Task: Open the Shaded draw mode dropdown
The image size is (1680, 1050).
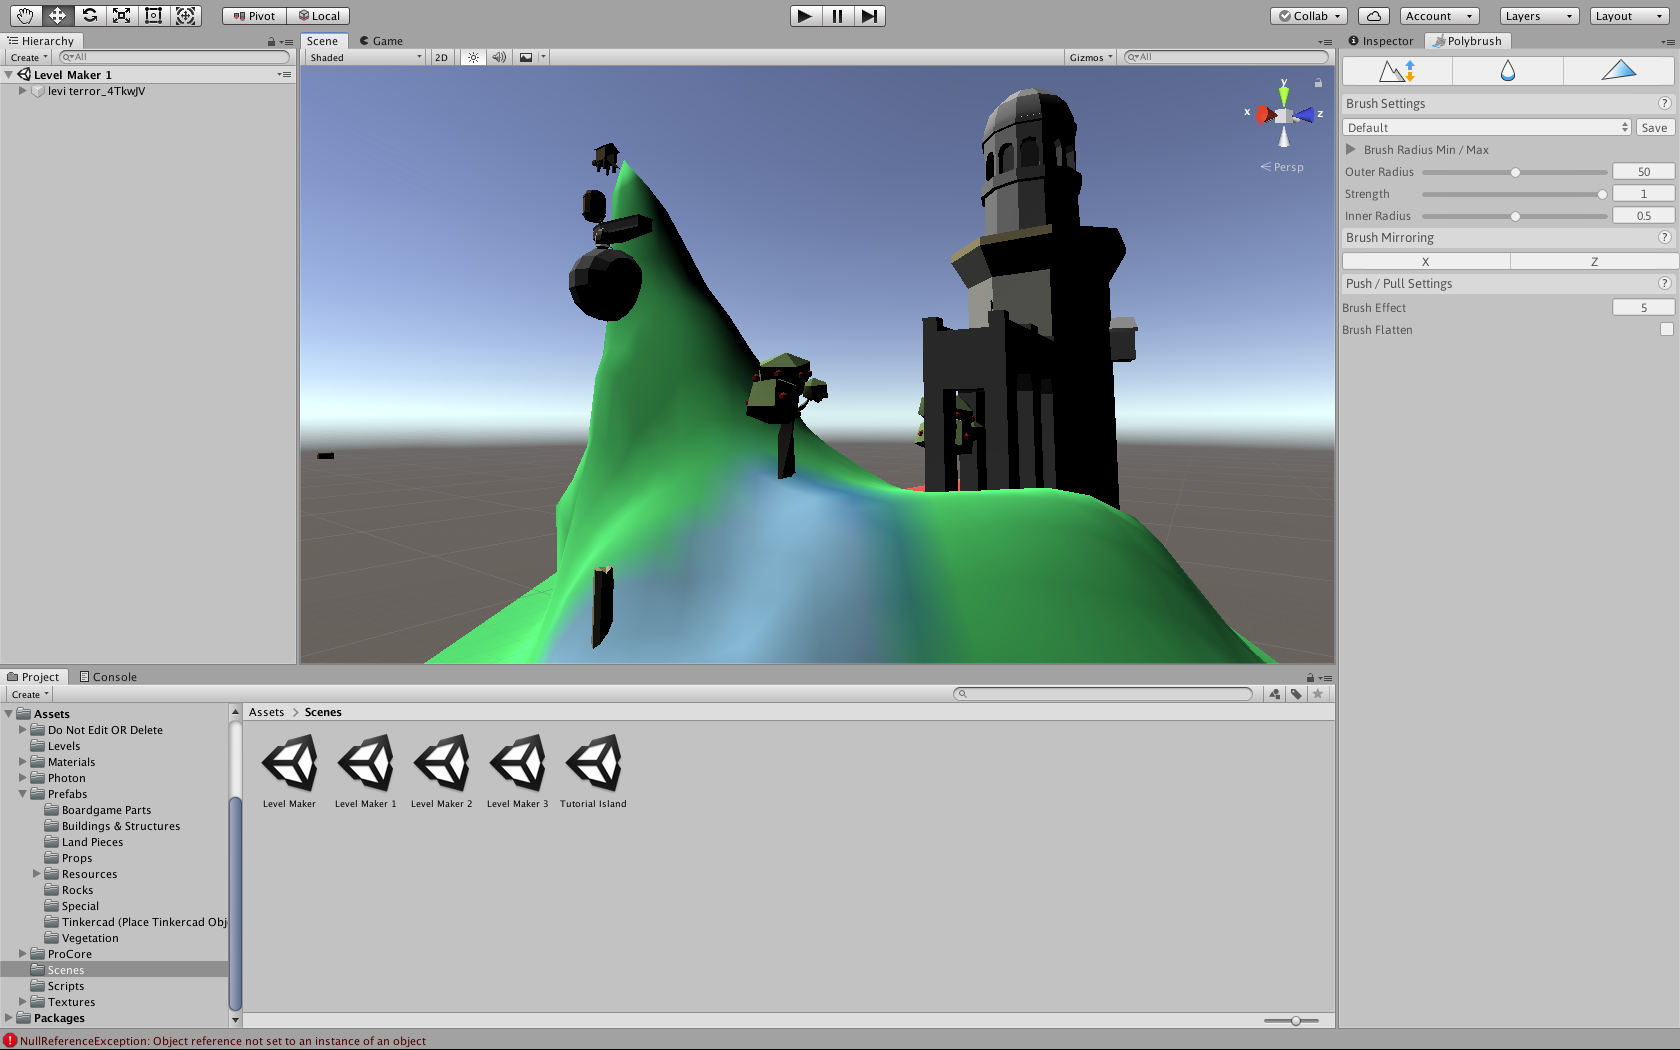Action: coord(365,58)
